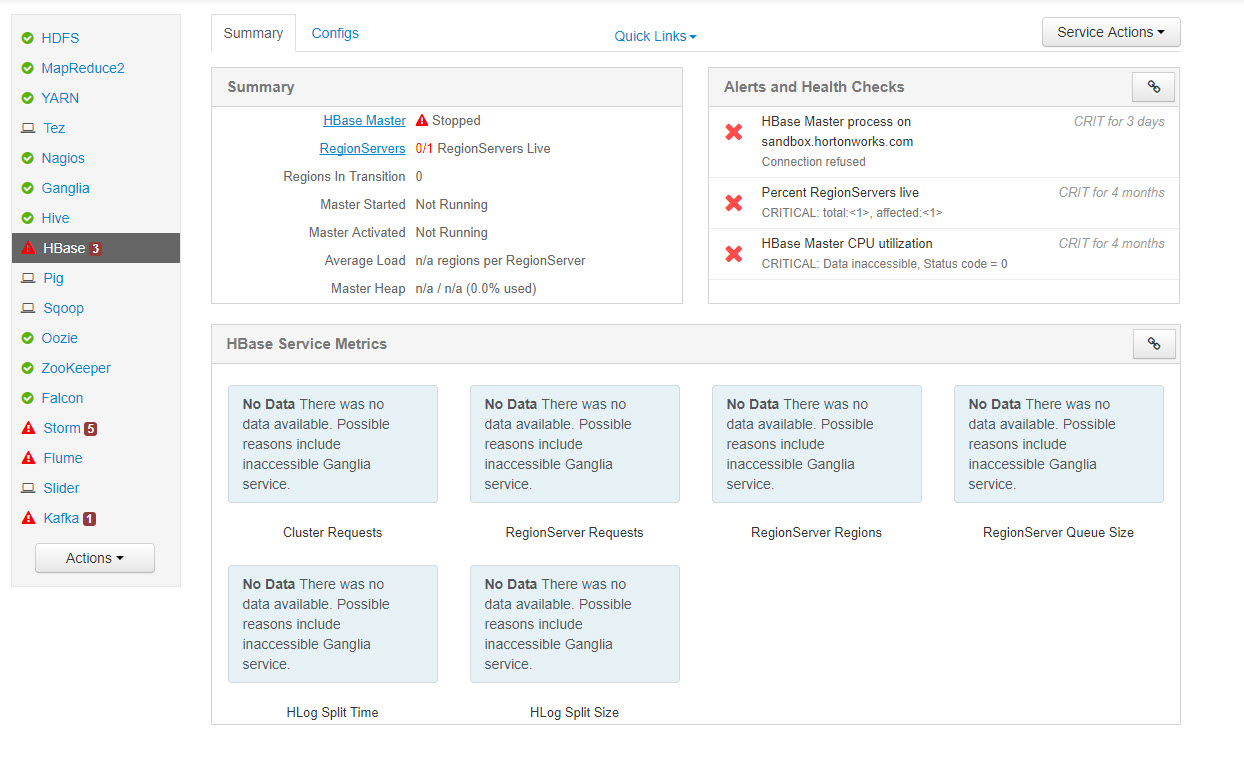
Task: Click the HBase Master link in Summary
Action: coord(364,120)
